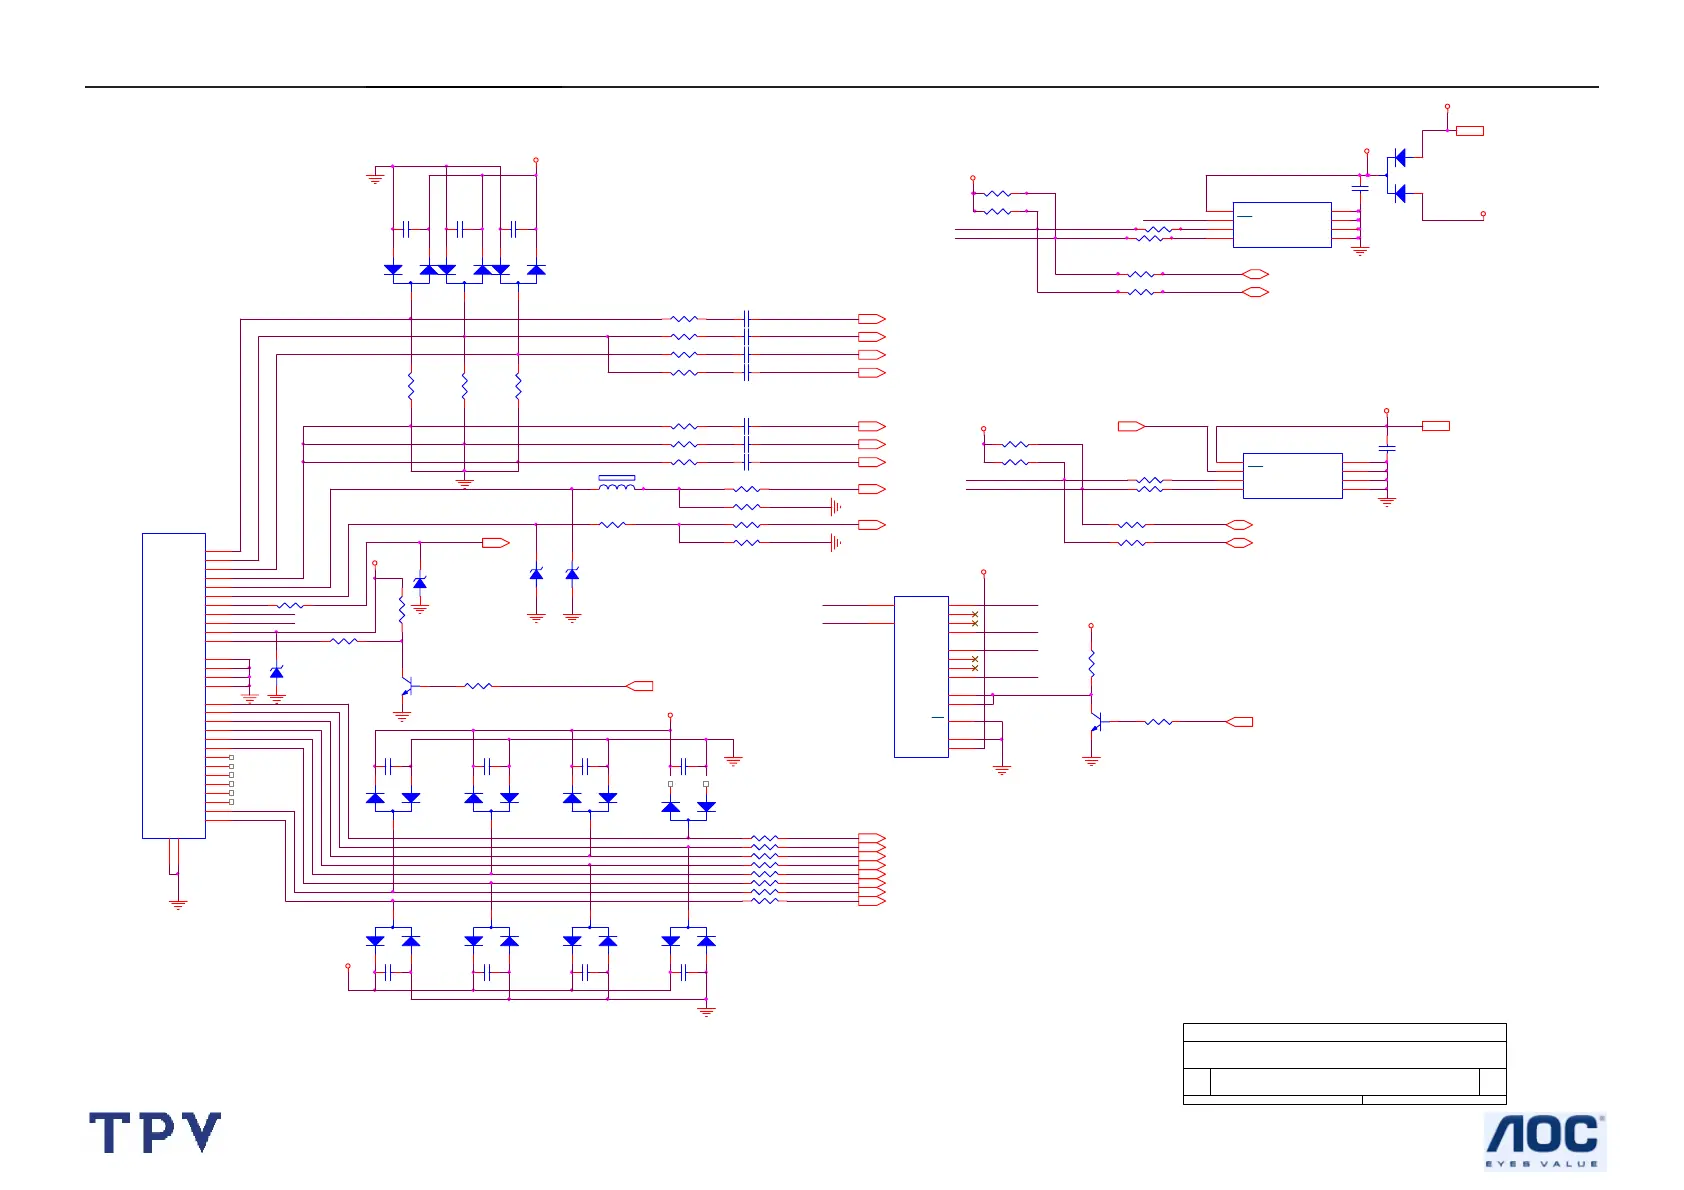Select the stack of eight parallel series resistors
This screenshot has width=1684, height=1190.
pos(764,869)
